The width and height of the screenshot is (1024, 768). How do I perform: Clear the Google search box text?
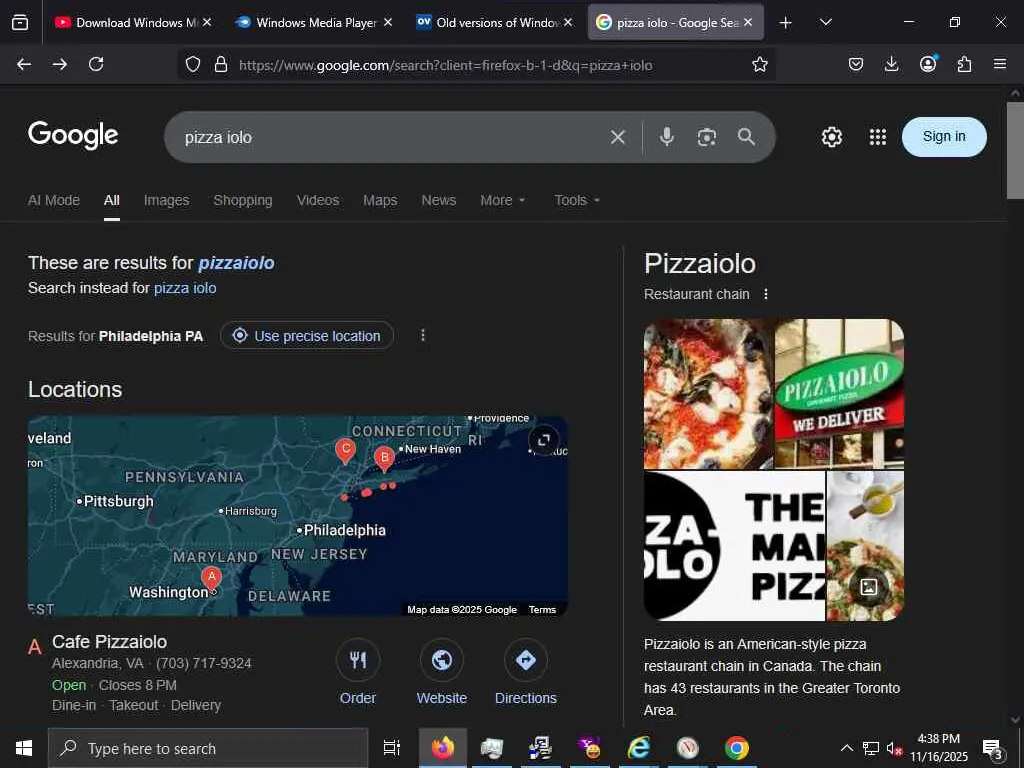pos(618,136)
